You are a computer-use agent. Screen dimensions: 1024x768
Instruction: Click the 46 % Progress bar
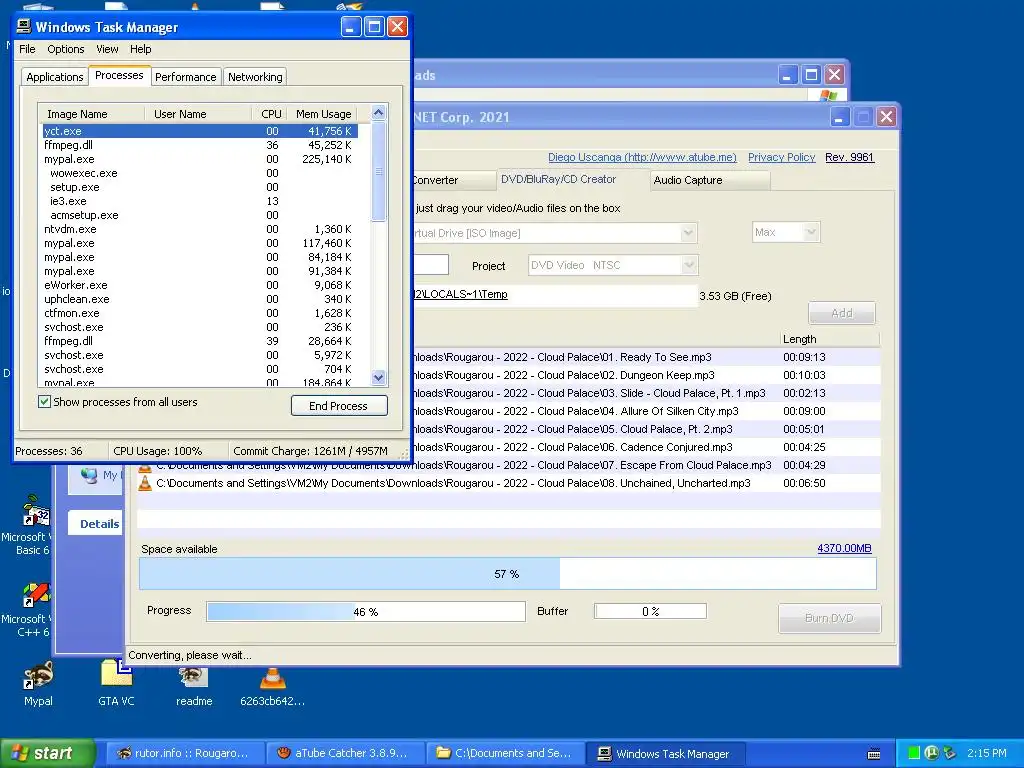[x=366, y=612]
